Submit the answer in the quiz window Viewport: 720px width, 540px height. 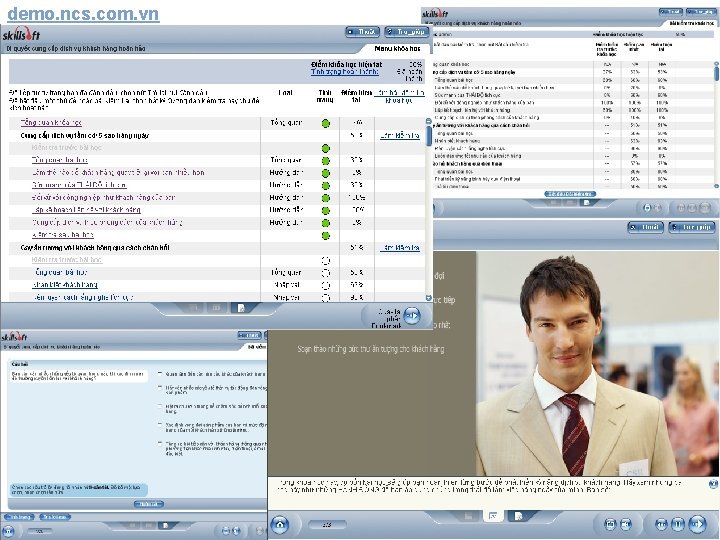(x=148, y=504)
